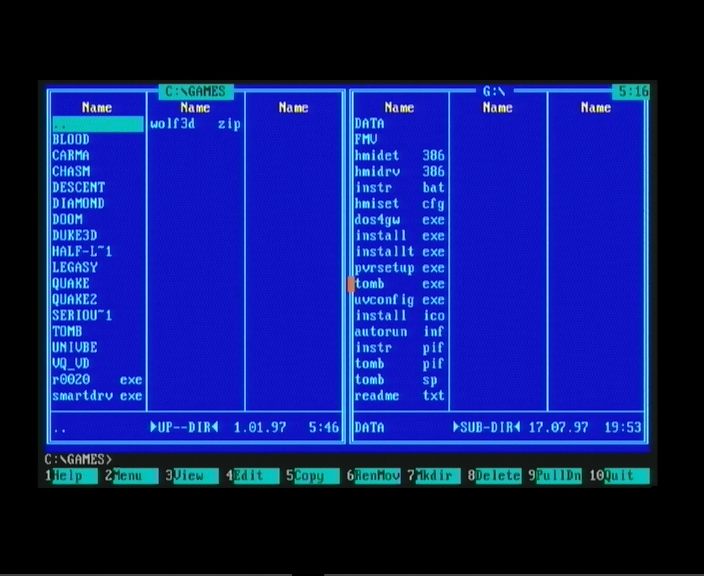Click the 1.01.97 date in left status line

coord(260,427)
